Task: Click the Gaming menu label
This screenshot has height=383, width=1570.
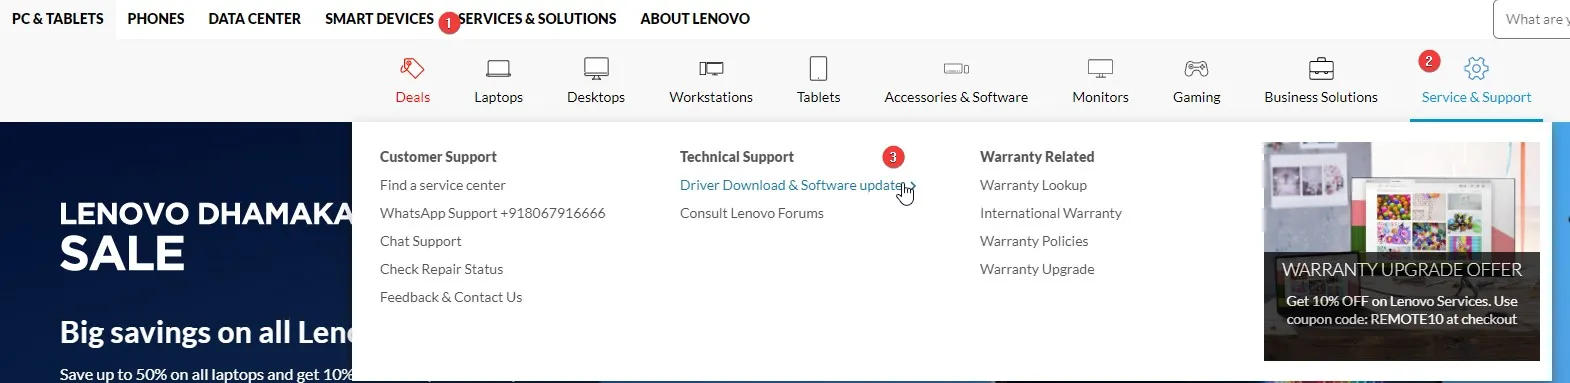Action: pyautogui.click(x=1196, y=97)
